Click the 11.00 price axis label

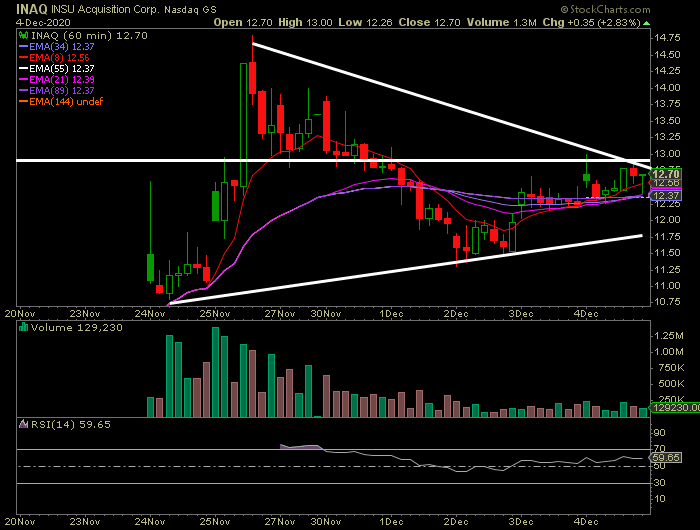tap(667, 286)
